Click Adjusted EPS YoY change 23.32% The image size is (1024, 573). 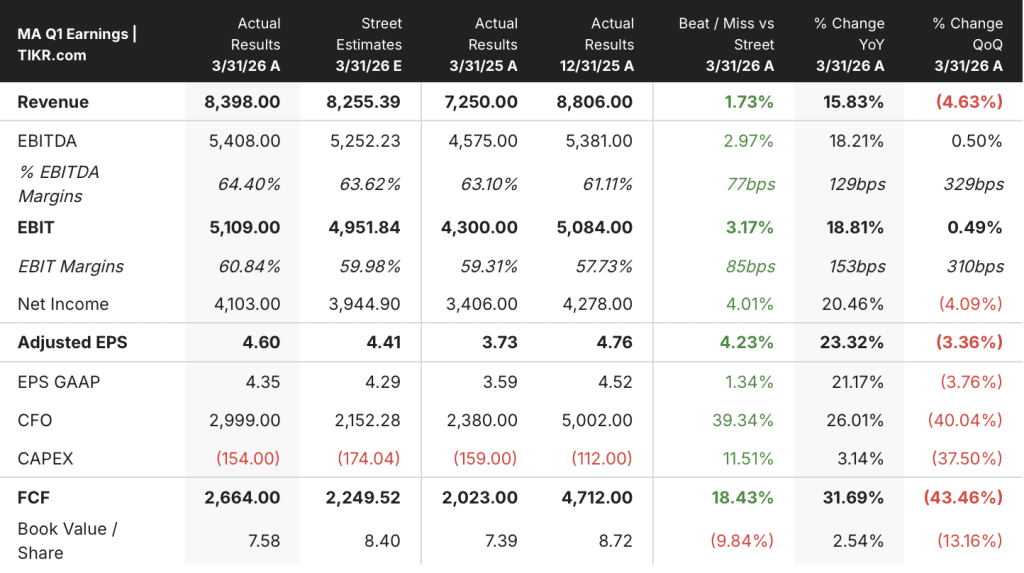point(852,342)
